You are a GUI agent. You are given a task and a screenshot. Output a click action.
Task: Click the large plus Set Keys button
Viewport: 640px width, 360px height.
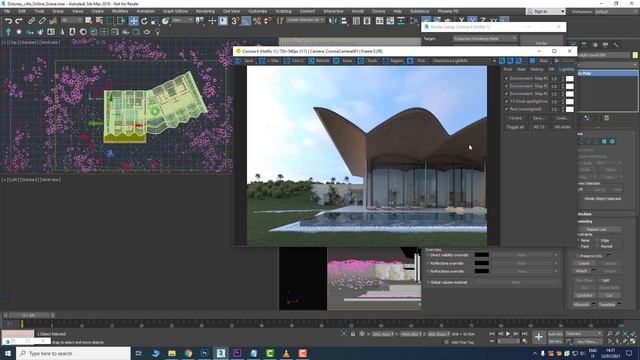coord(539,337)
